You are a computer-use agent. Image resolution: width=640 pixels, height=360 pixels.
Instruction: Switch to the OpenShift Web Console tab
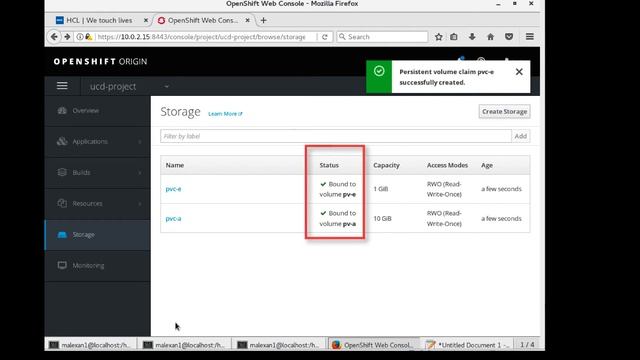(203, 20)
